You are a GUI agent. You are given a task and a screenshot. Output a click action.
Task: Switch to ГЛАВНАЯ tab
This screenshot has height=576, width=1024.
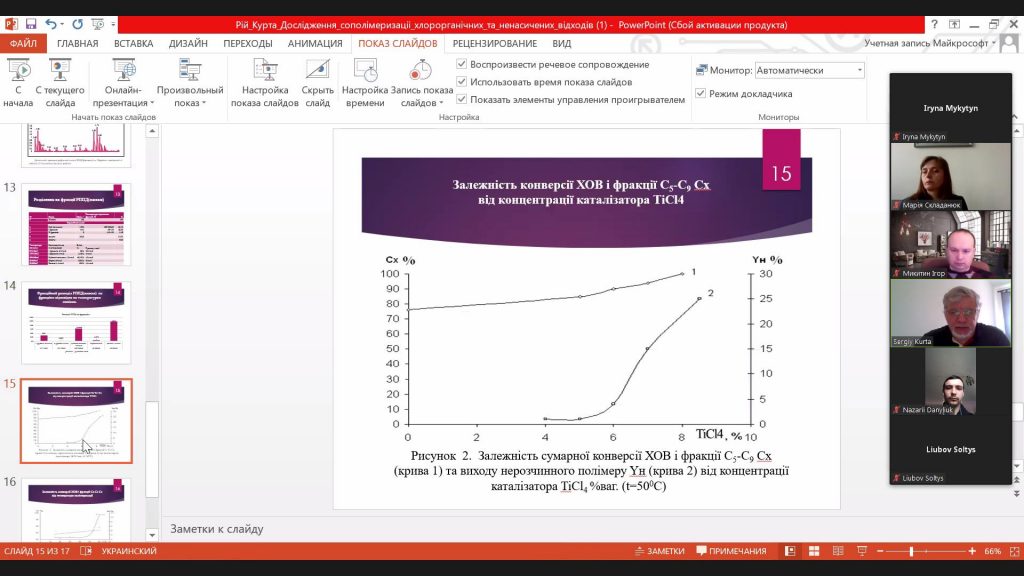click(x=77, y=44)
